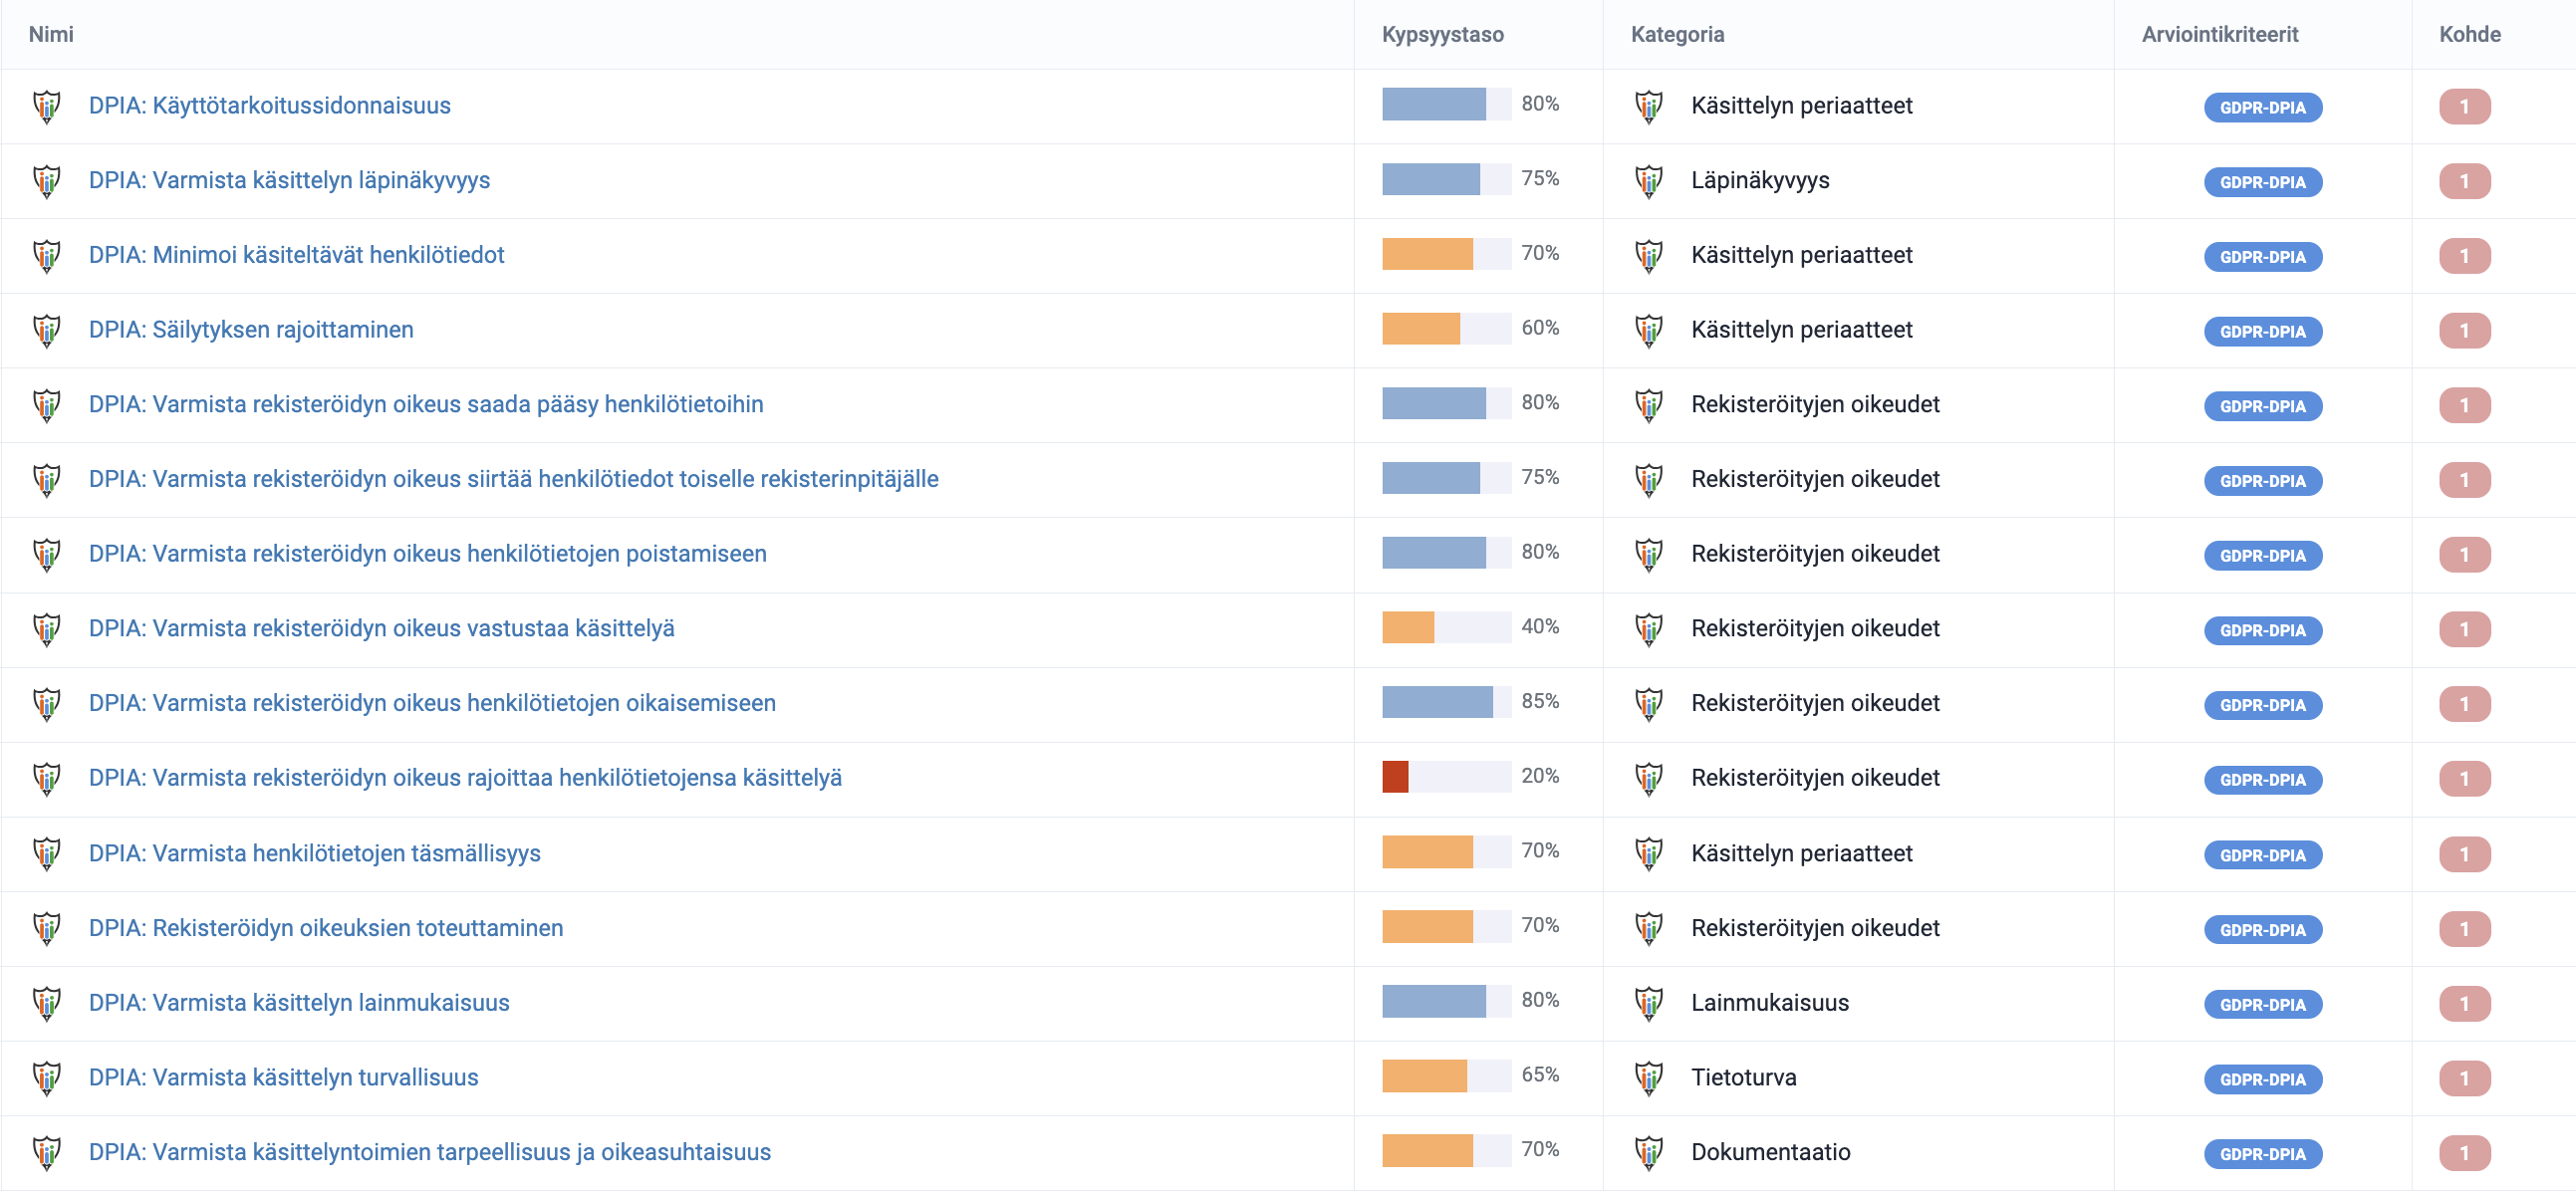
Task: Click shield icon beside Varmista käsittelyn turvallisuus
Action: coord(47,1078)
